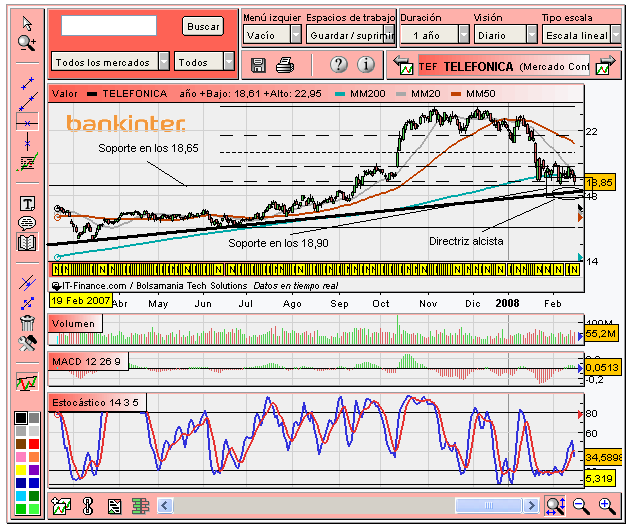Click the chart icon in bottom toolbar
Image resolution: width=630 pixels, height=530 pixels.
61,505
